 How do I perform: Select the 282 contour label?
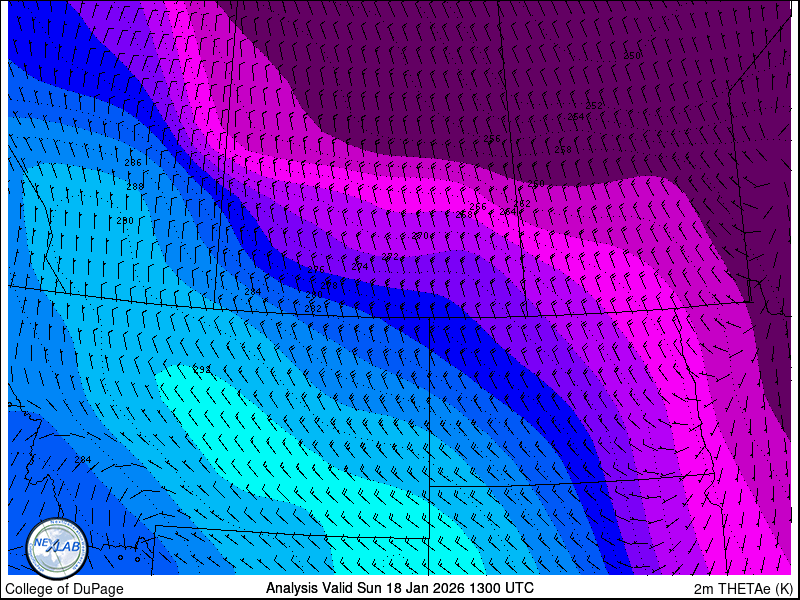click(x=313, y=309)
